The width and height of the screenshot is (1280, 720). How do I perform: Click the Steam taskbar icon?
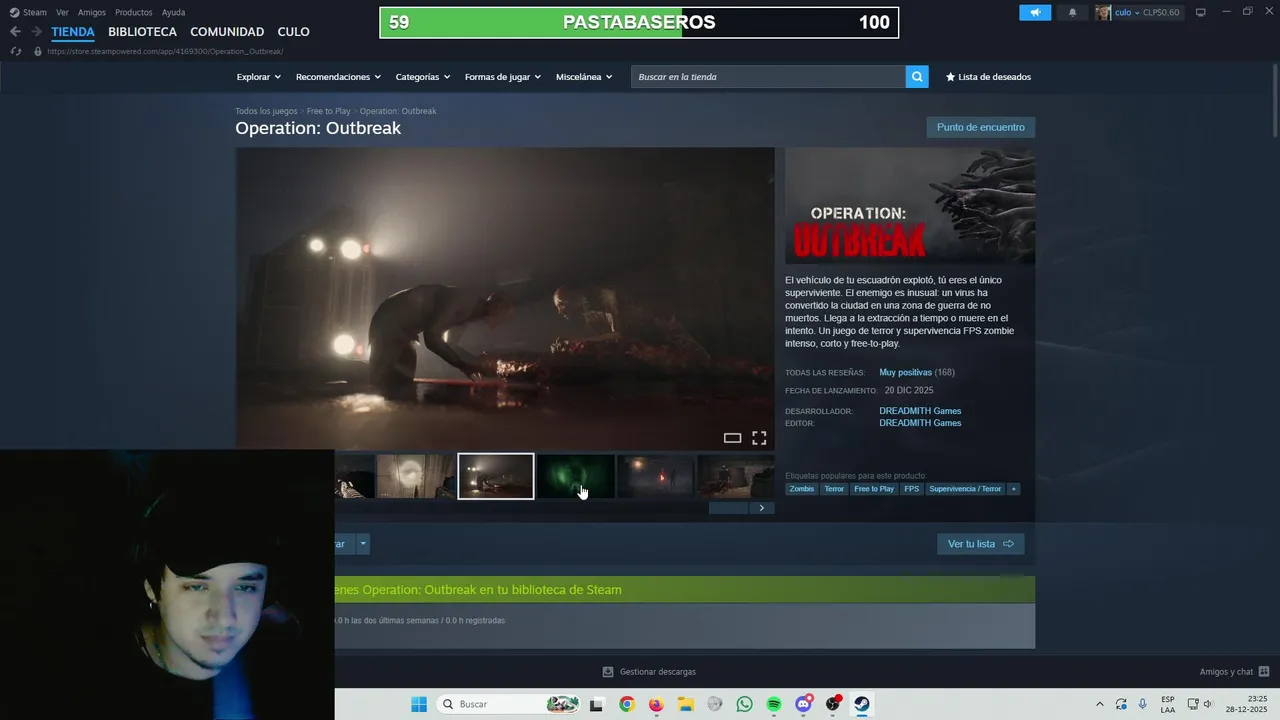pos(862,704)
